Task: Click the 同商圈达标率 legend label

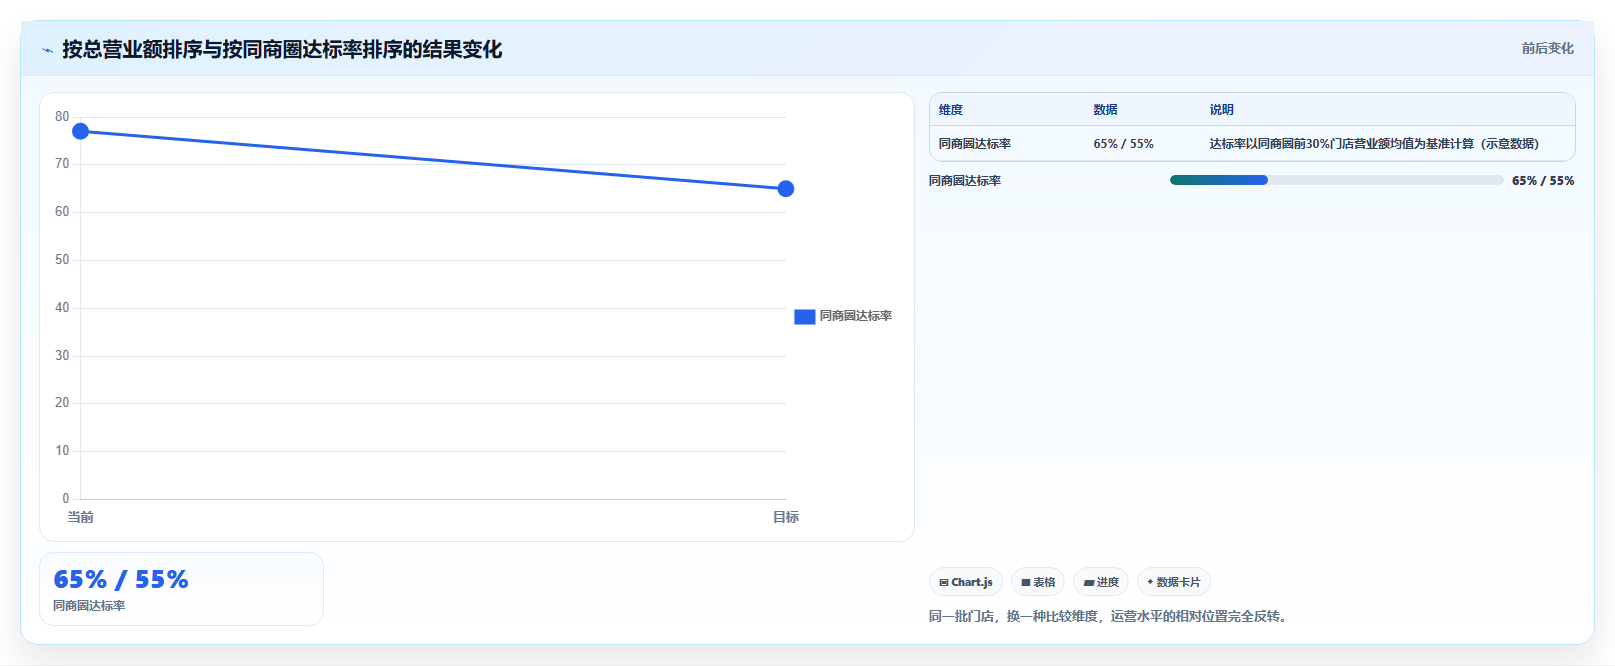Action: click(856, 316)
